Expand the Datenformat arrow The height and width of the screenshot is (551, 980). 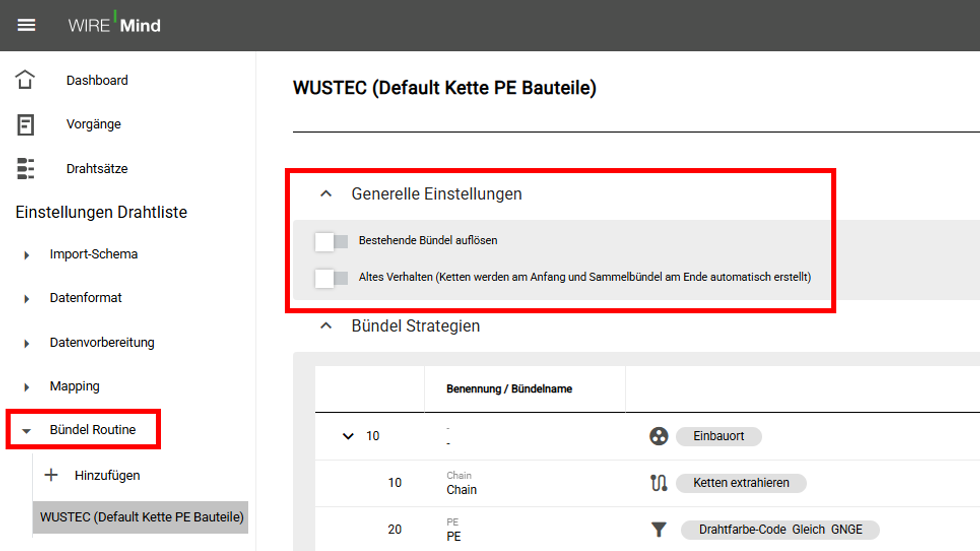click(x=26, y=299)
